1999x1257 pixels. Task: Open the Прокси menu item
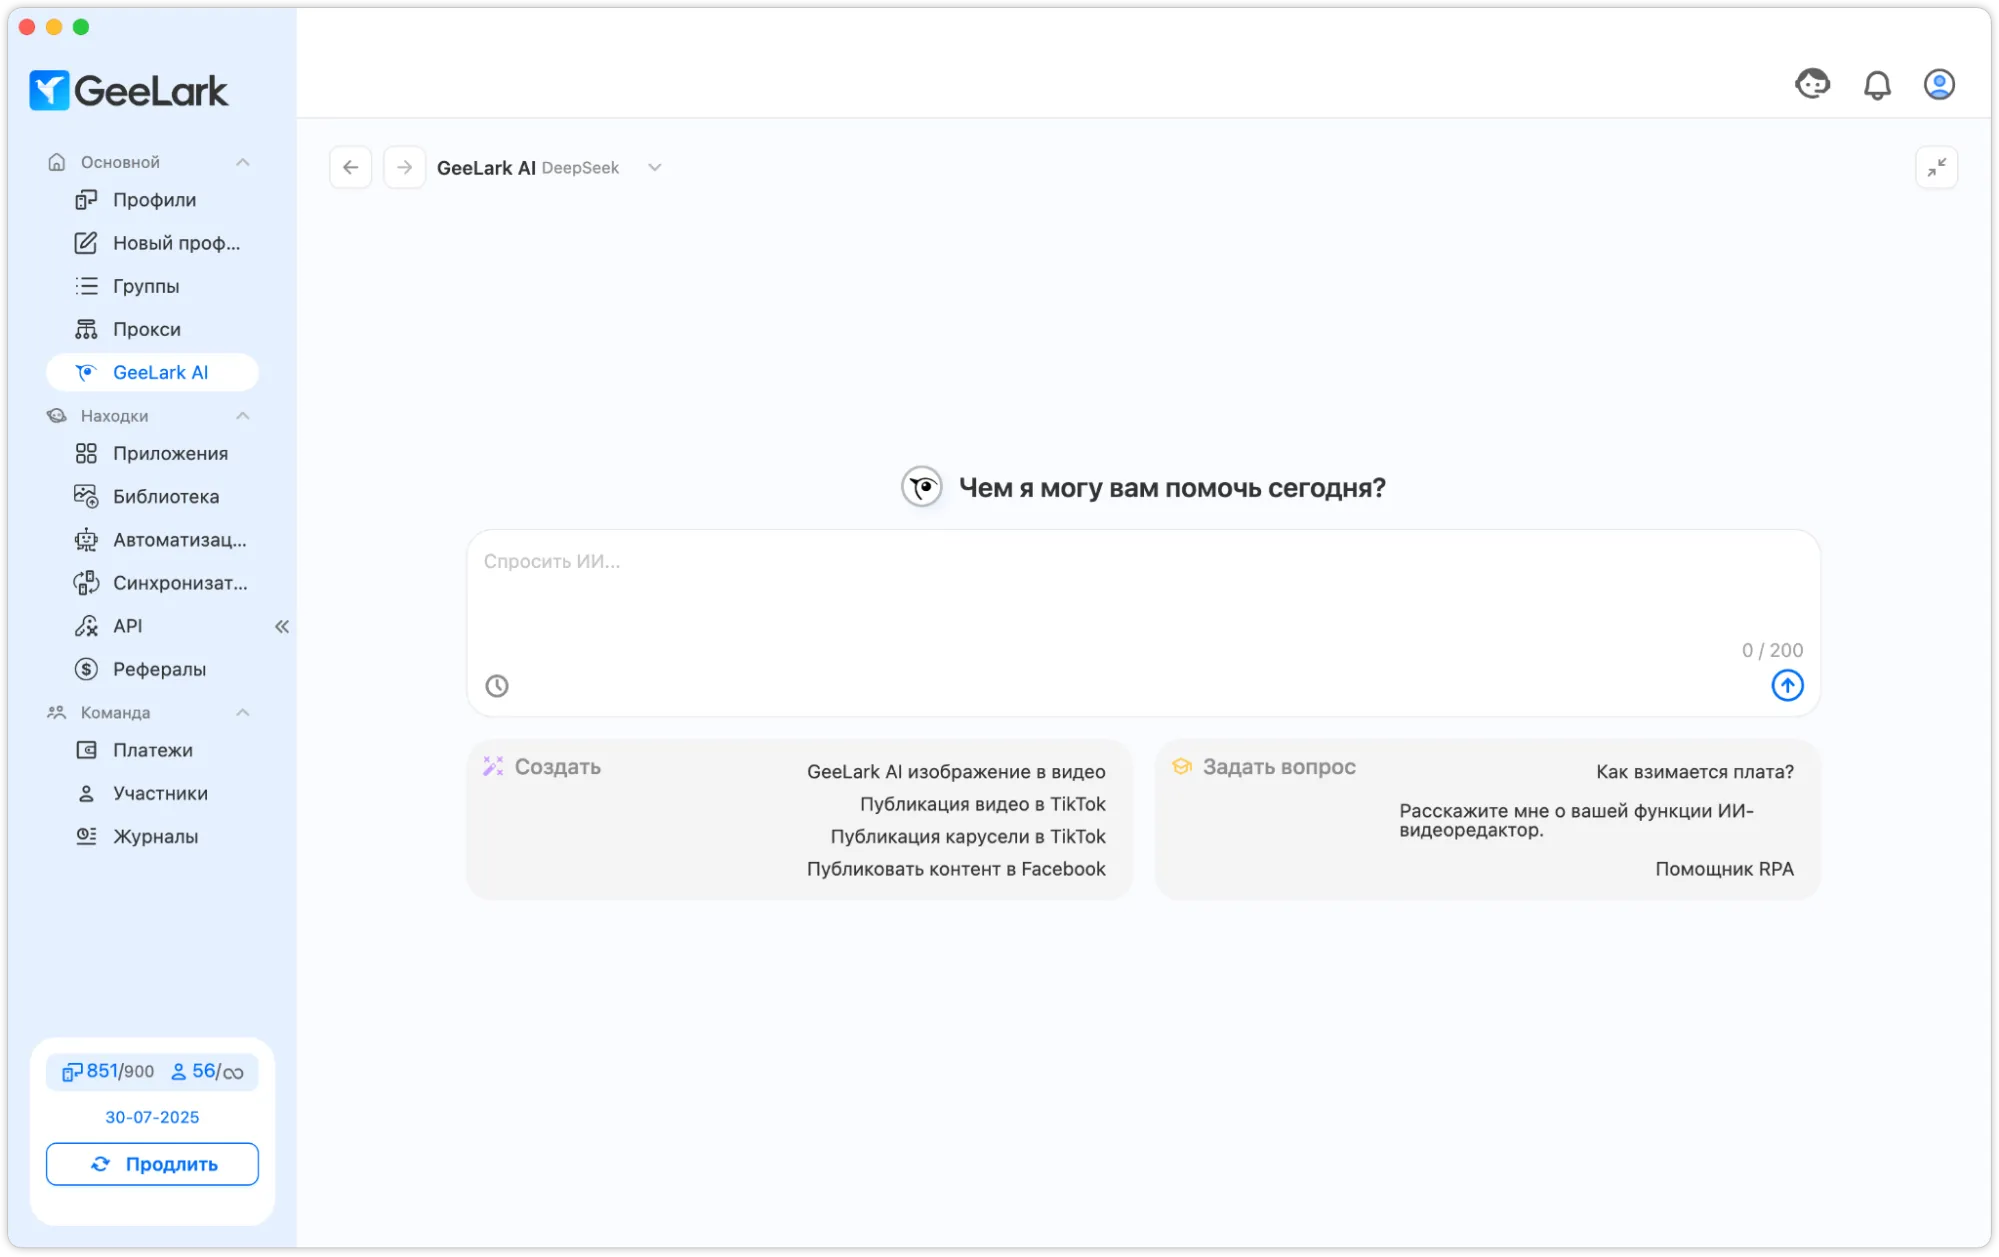(x=146, y=329)
